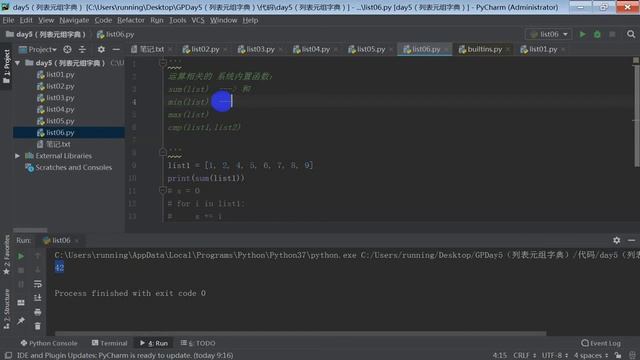The height and width of the screenshot is (360, 640).
Task: Click the Run console horizontal scrollbar
Action: [300, 333]
